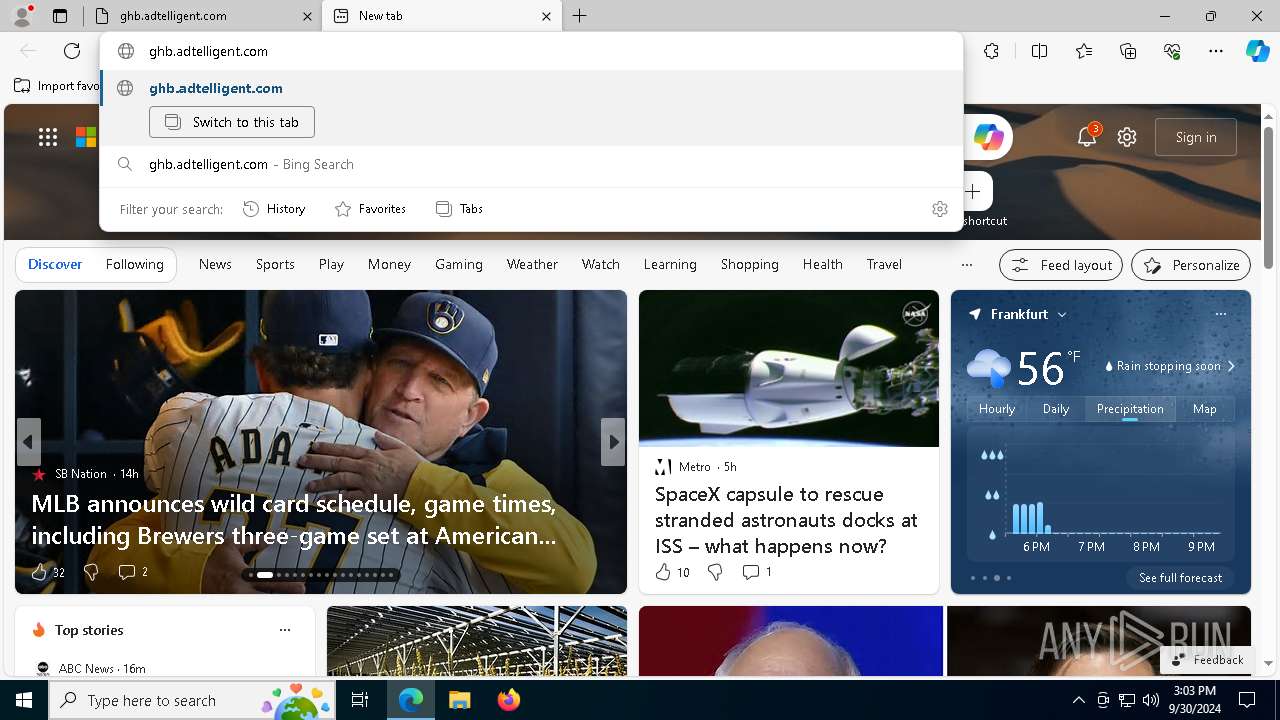
Task: Open File Explorer from taskbar
Action: pyautogui.click(x=459, y=700)
